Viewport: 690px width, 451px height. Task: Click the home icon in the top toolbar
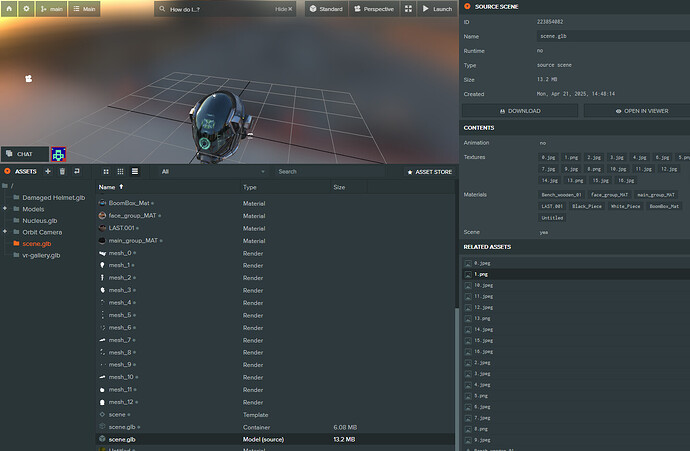click(x=9, y=8)
